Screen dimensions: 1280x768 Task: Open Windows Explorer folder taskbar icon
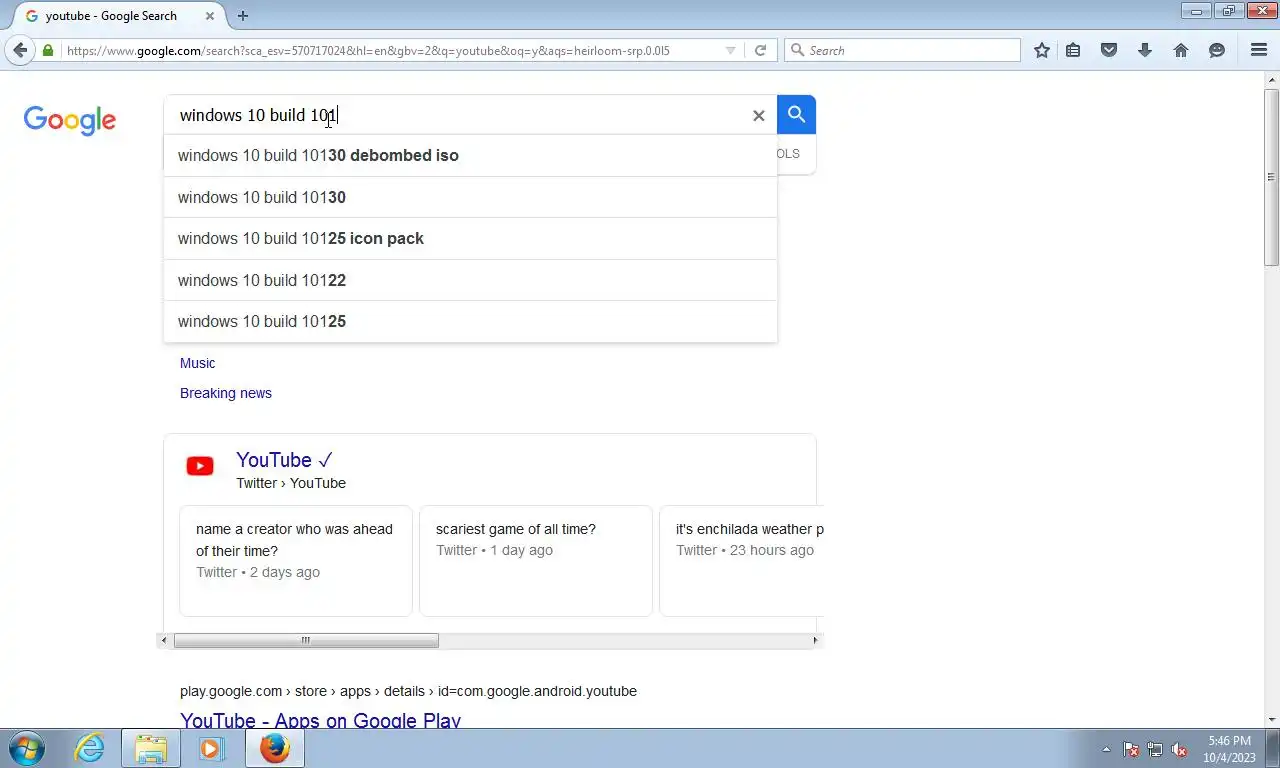point(151,748)
